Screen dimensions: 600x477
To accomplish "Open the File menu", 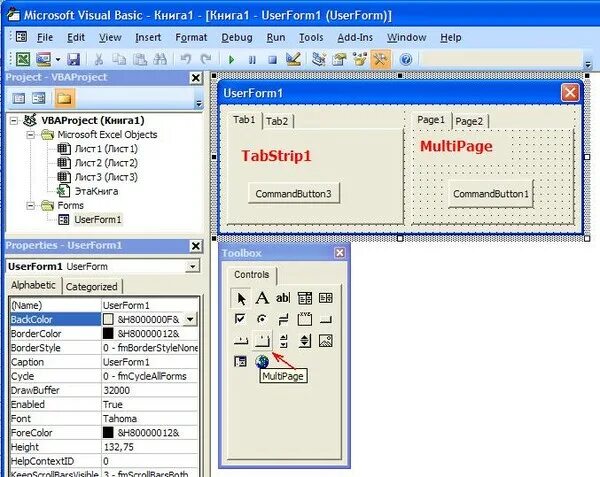I will pos(45,37).
